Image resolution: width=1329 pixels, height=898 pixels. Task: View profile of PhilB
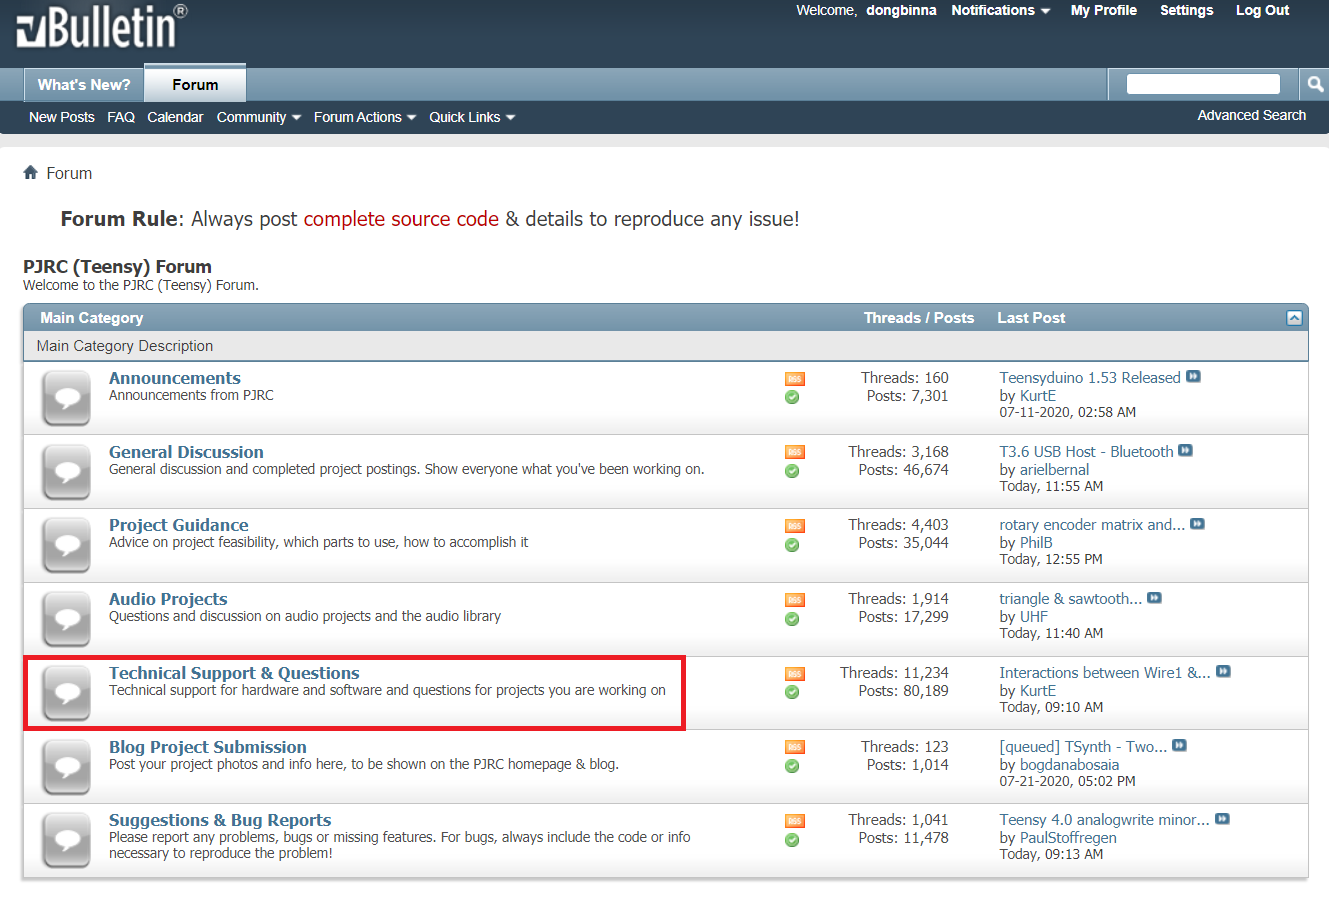click(1036, 543)
